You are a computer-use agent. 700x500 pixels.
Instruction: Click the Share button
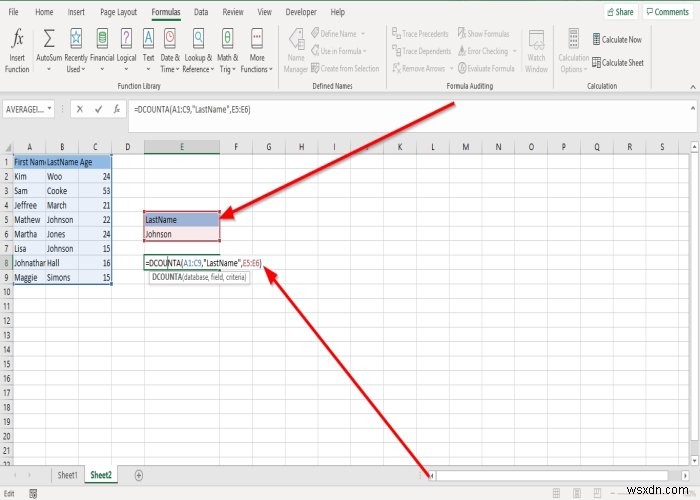coord(621,12)
